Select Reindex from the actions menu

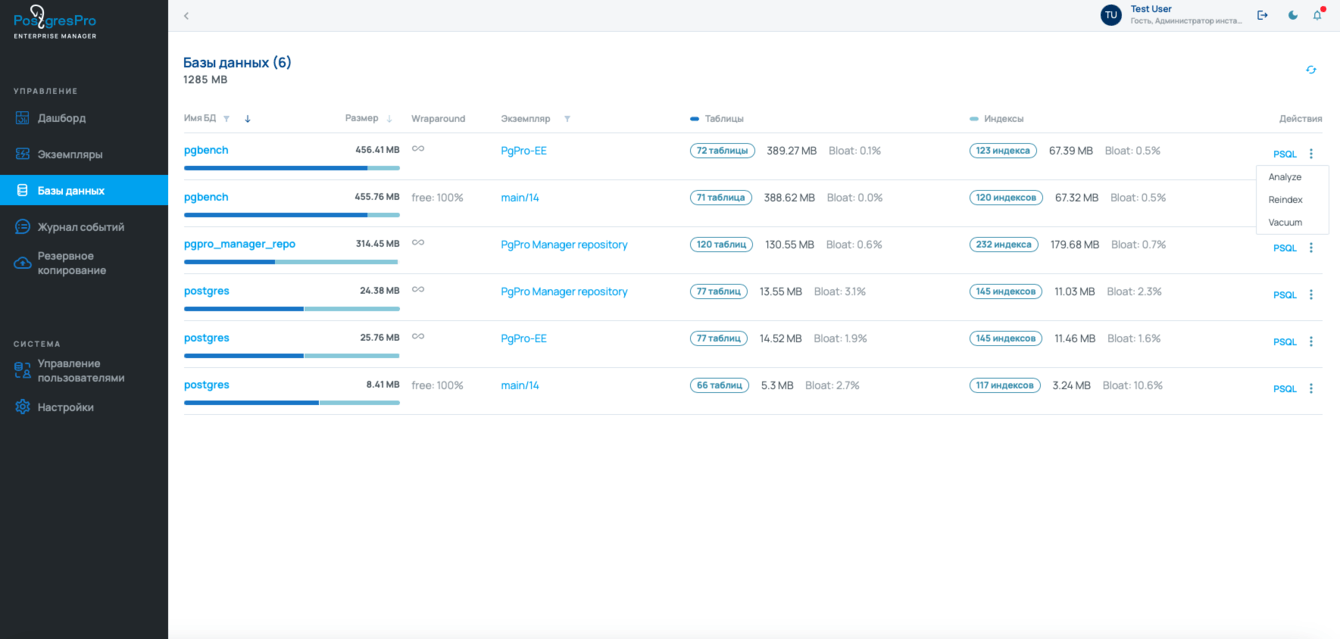point(1285,200)
